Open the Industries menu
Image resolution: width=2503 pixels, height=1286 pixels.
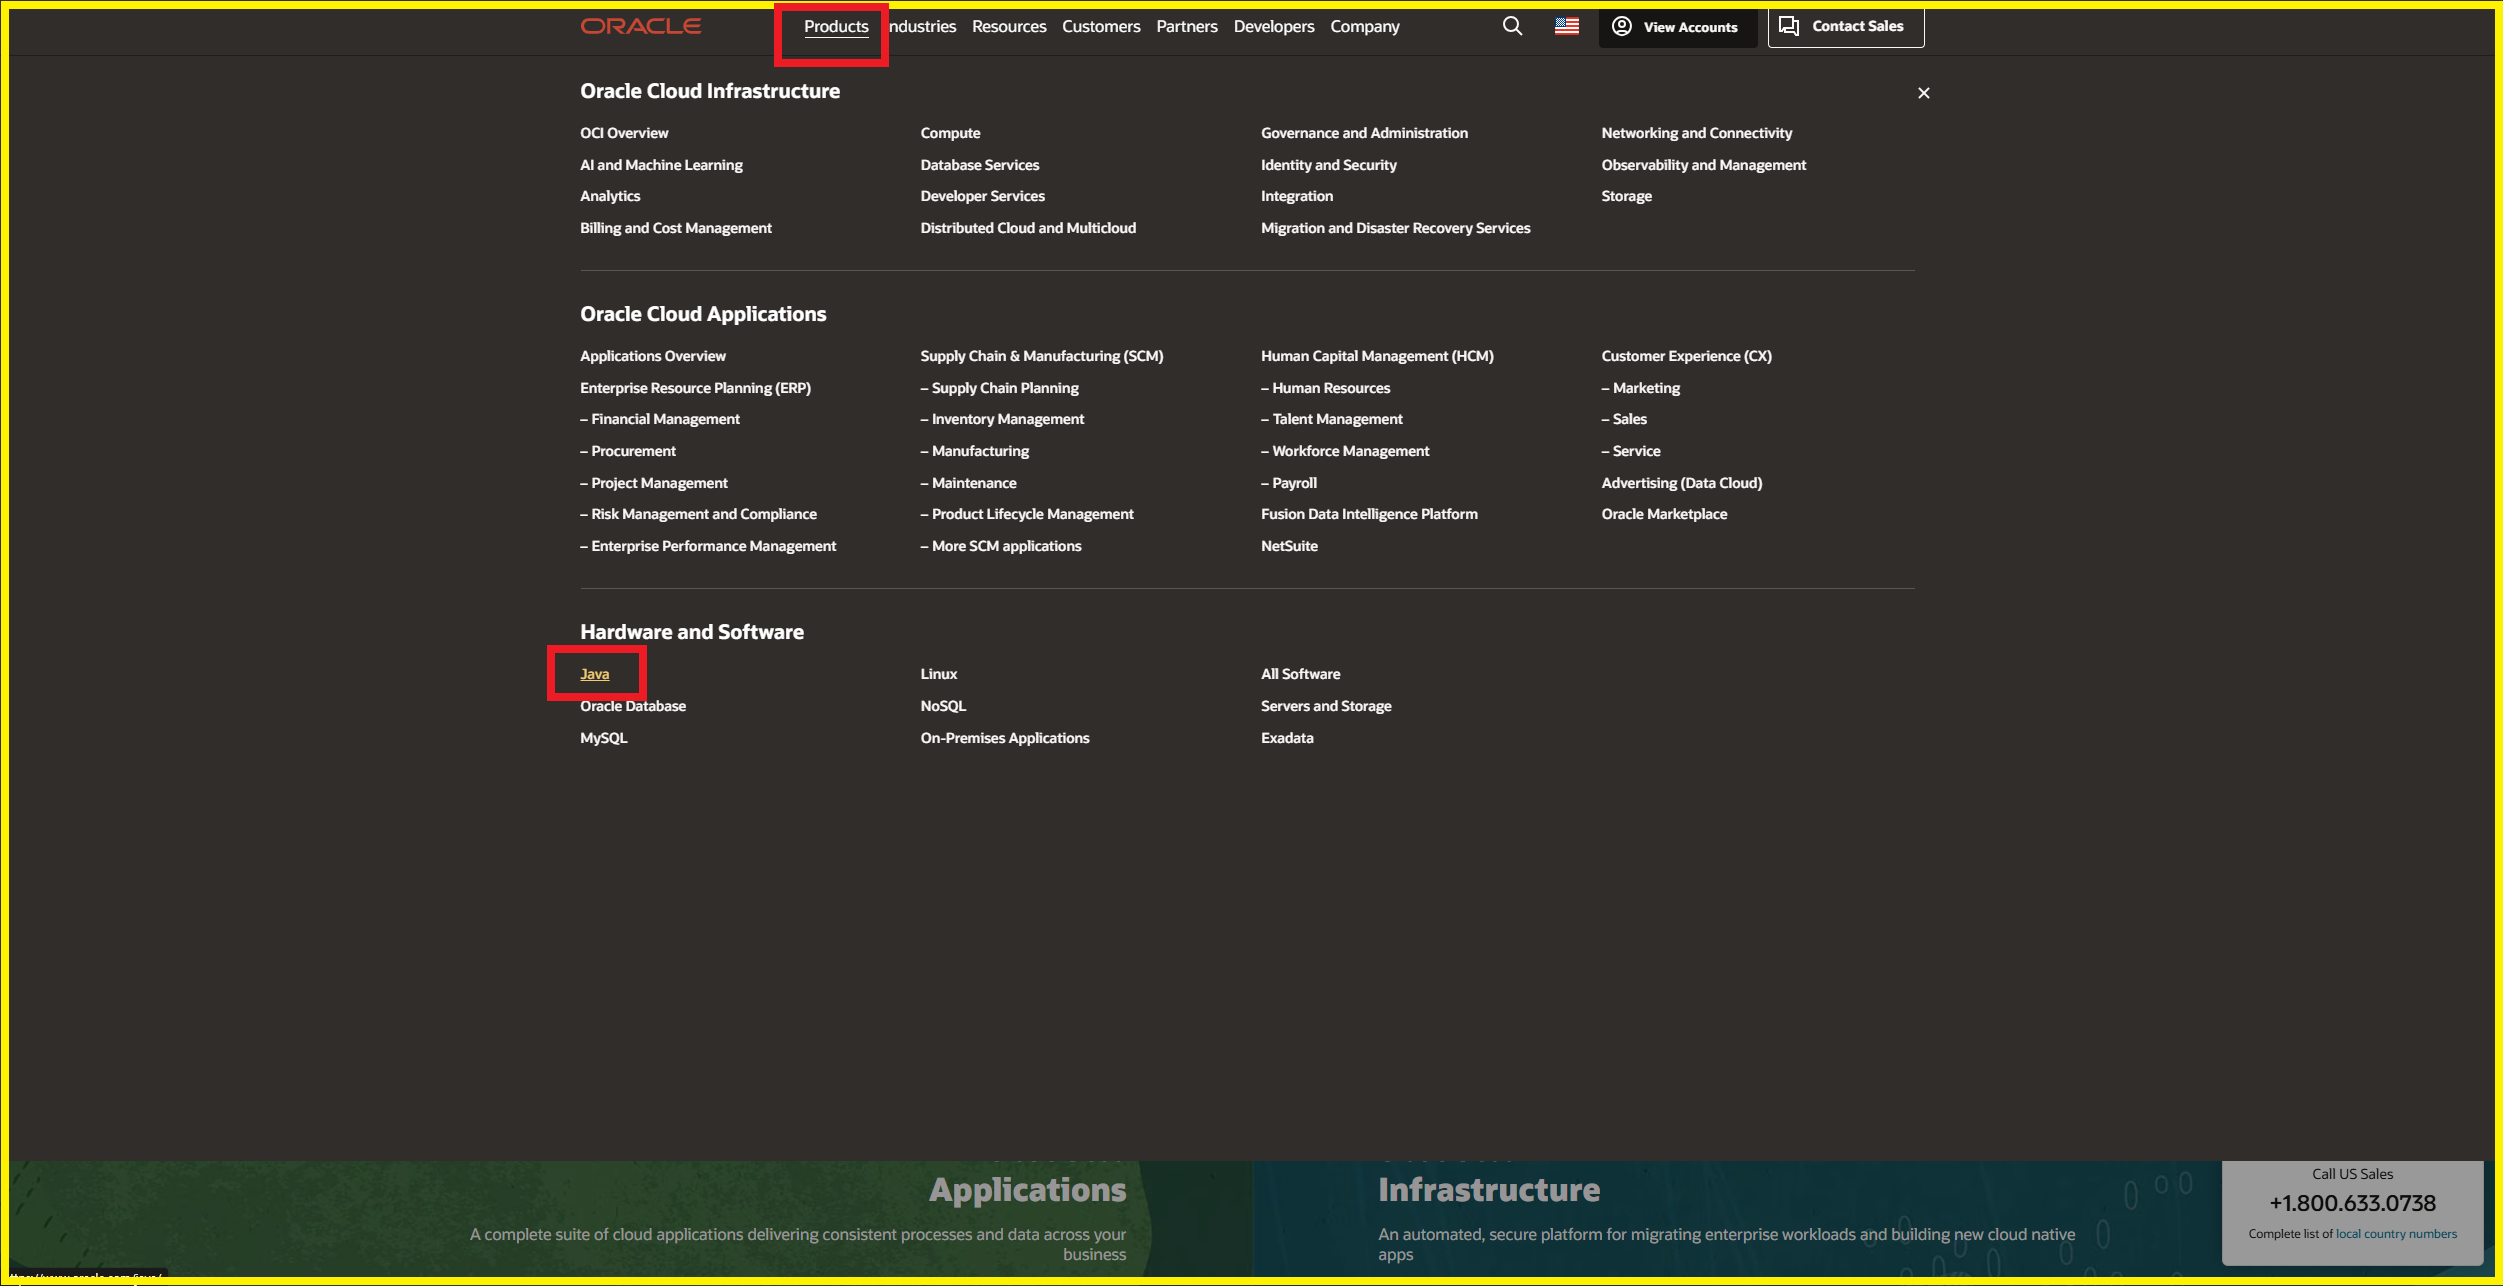tap(923, 27)
